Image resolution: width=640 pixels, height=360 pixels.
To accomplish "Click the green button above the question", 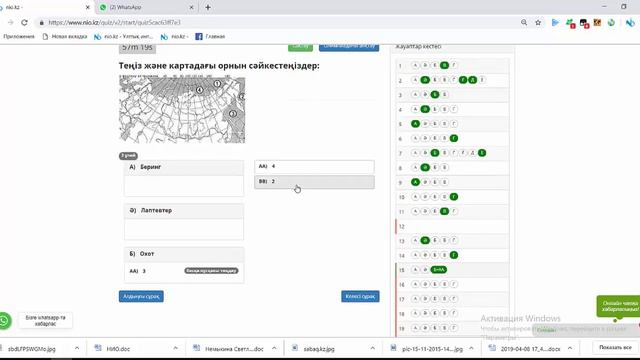I will (x=300, y=47).
